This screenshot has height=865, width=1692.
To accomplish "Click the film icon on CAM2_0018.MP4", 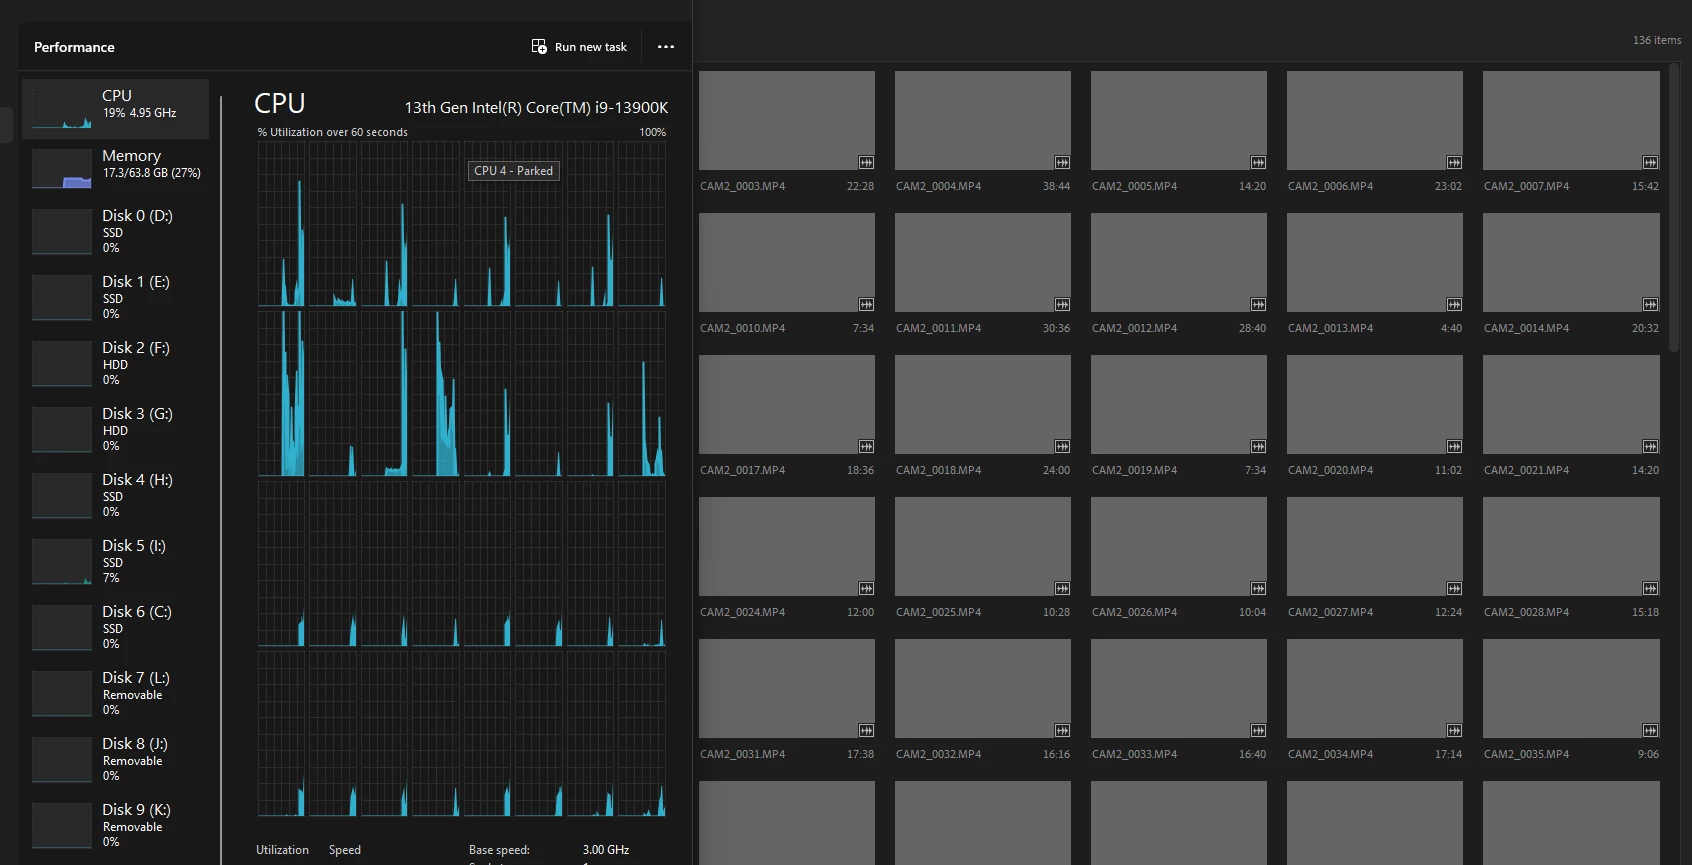I will tap(1062, 446).
